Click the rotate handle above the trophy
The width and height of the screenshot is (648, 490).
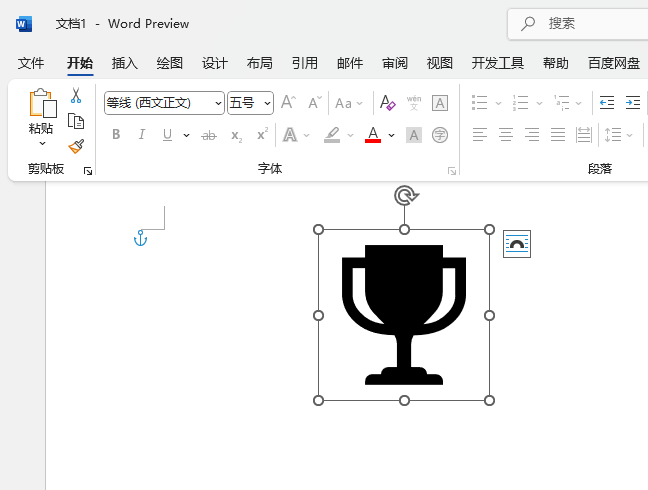[405, 195]
